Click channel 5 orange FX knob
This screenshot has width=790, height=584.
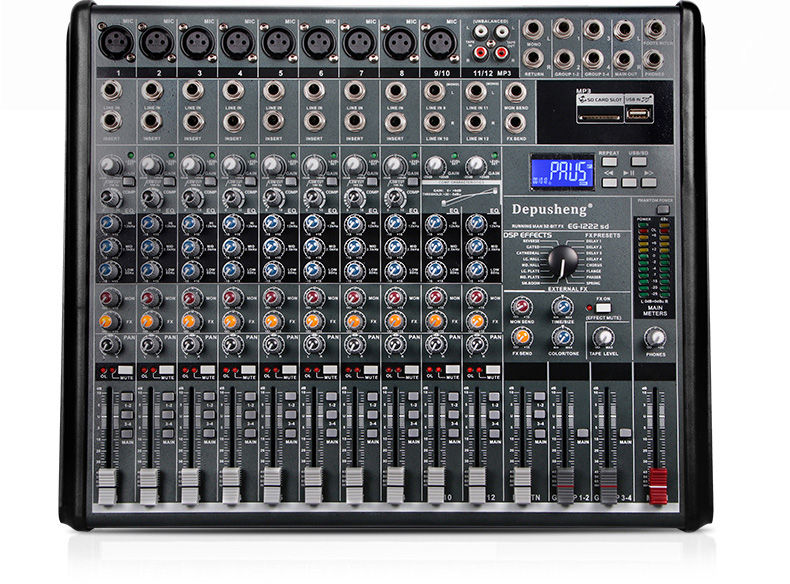coord(272,320)
